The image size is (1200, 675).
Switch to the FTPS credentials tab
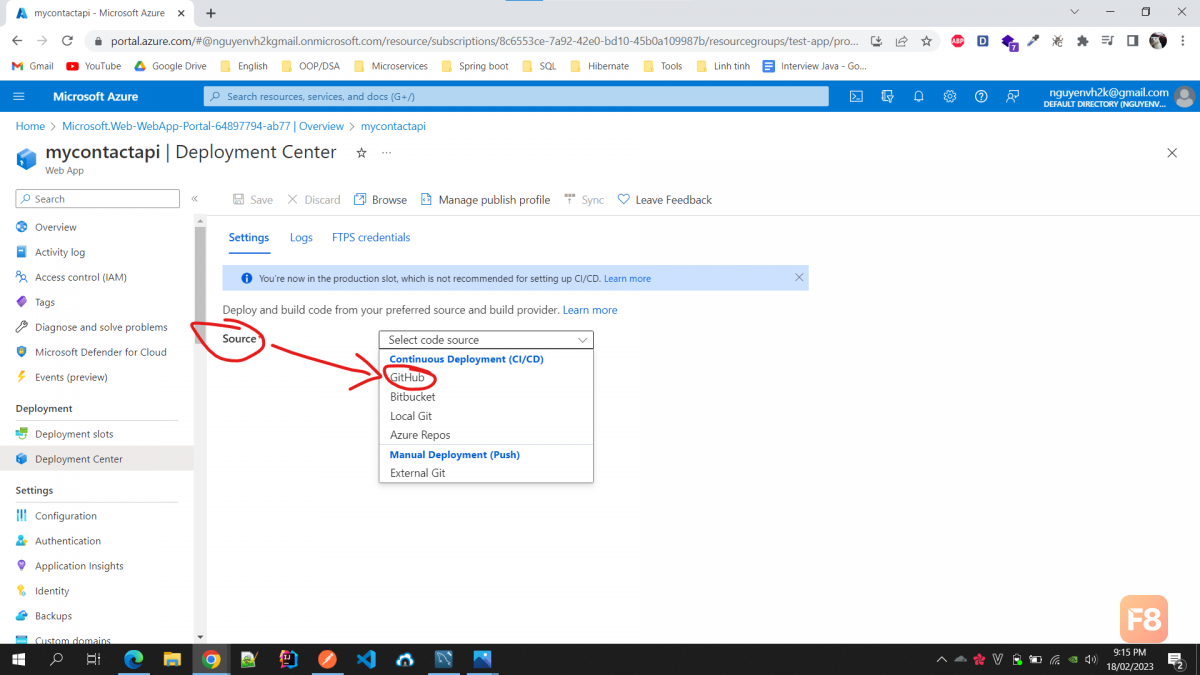pyautogui.click(x=371, y=238)
